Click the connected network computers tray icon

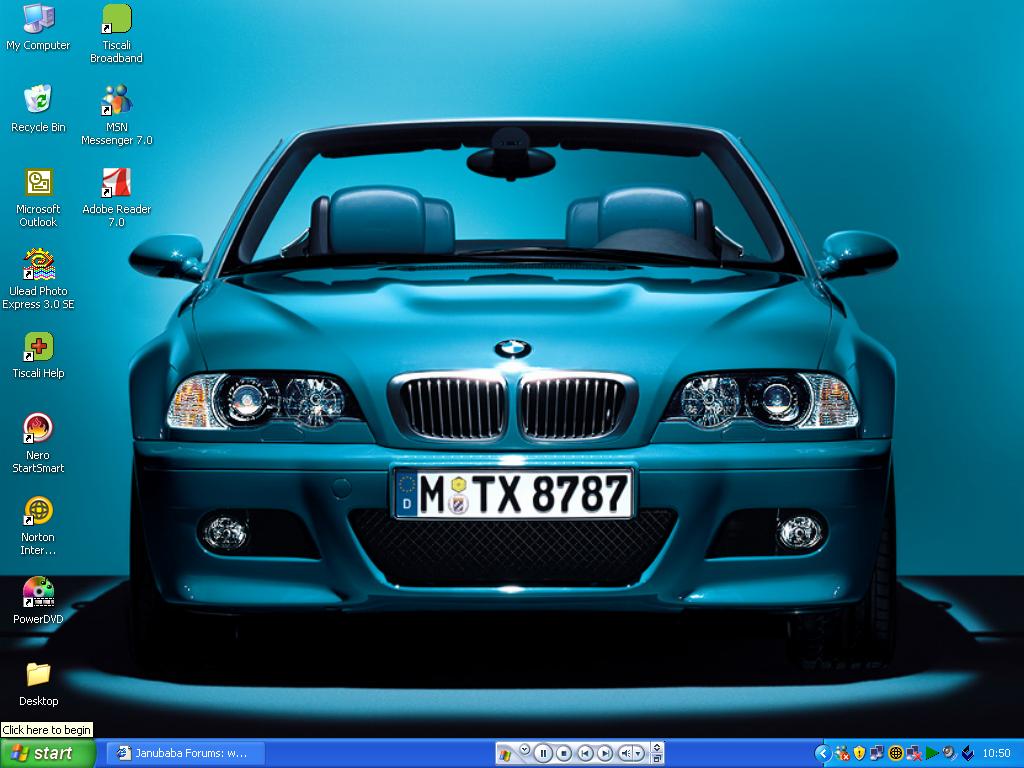[x=877, y=754]
